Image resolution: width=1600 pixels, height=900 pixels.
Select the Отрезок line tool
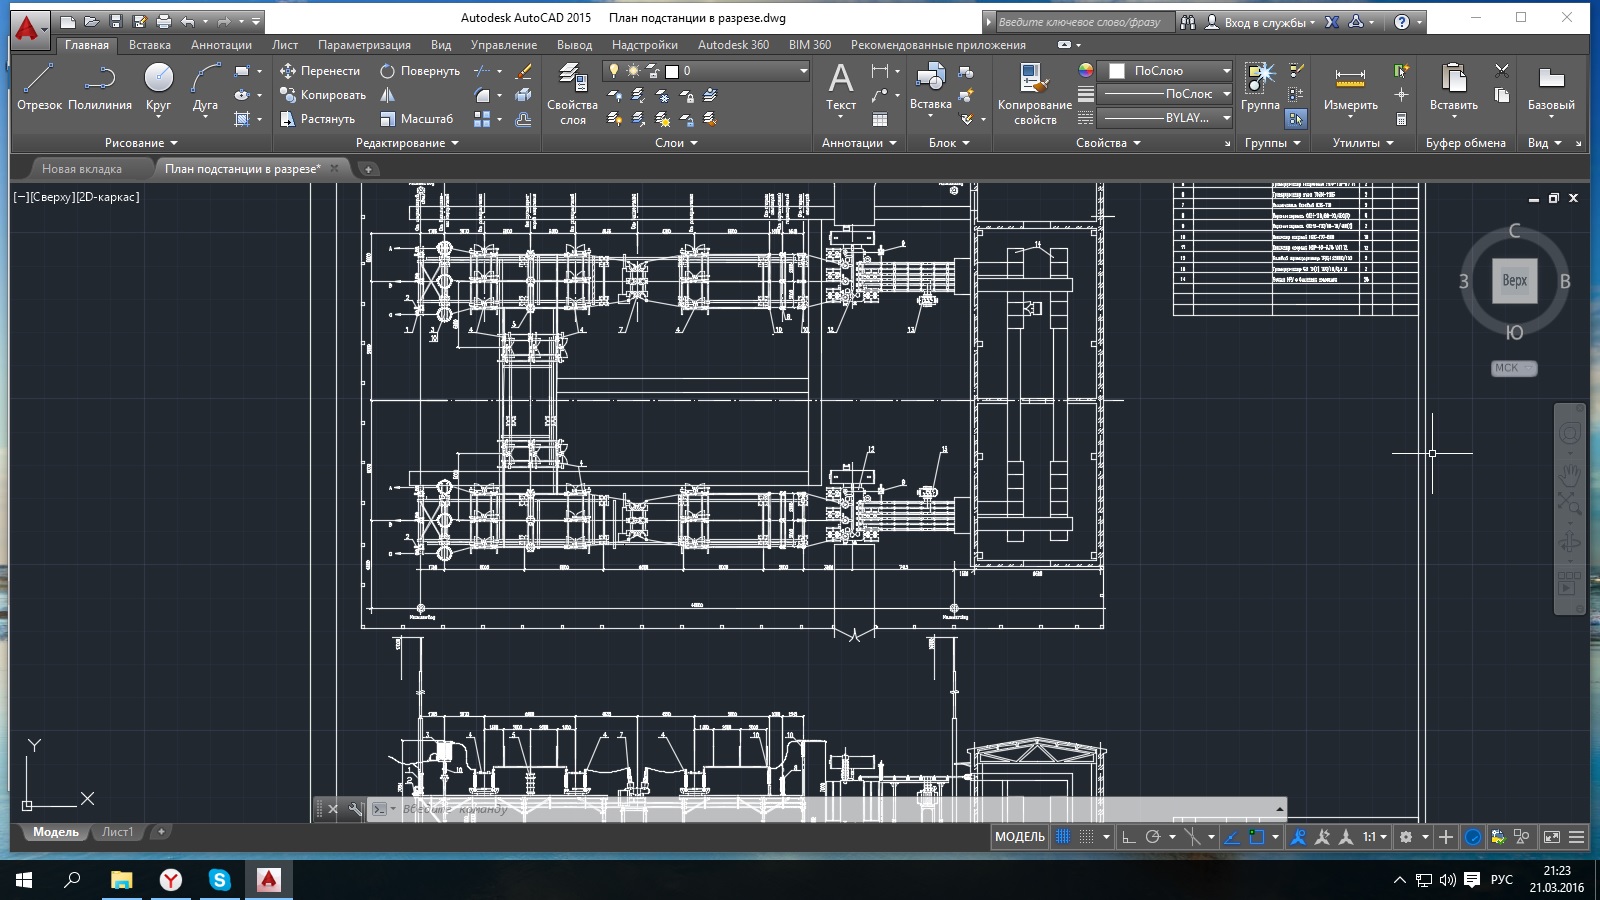(39, 87)
